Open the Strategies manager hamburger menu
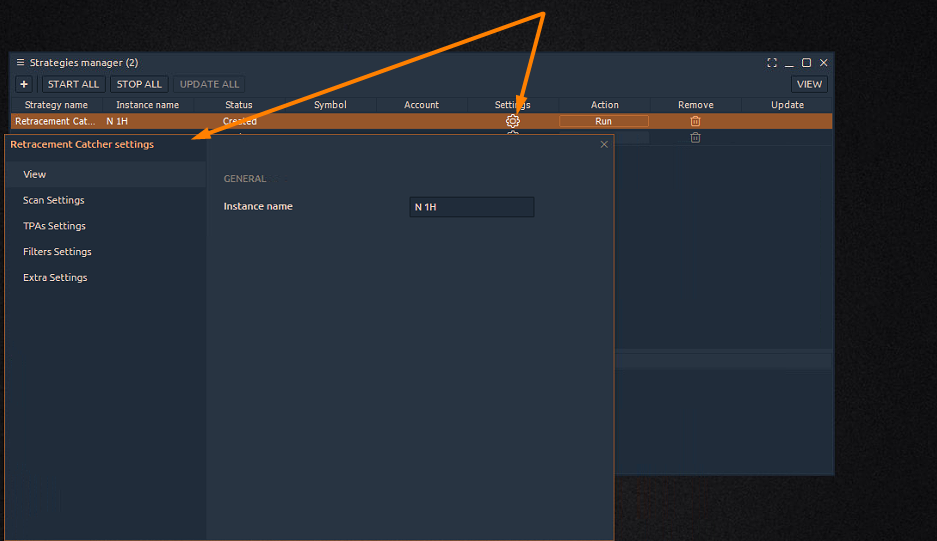 click(20, 63)
